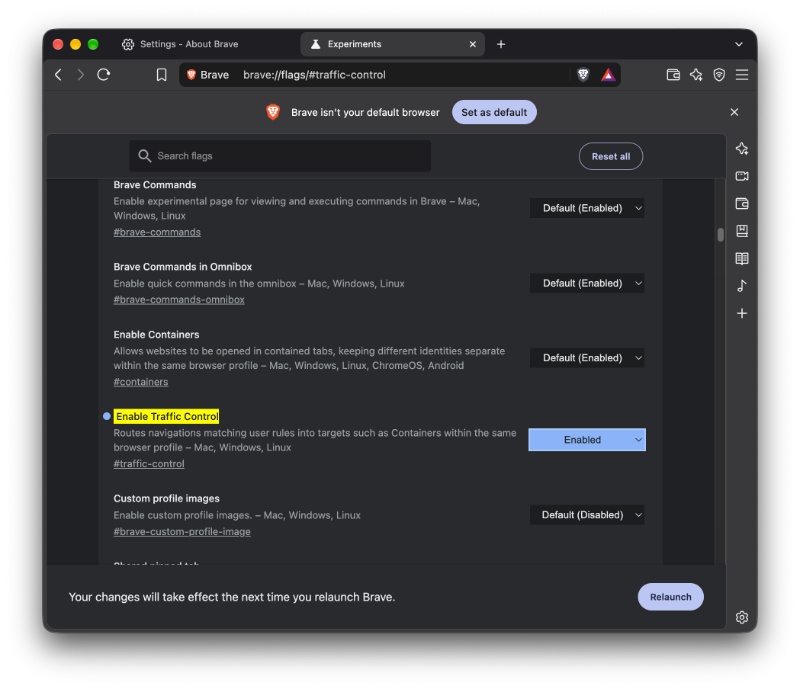Click the Relaunch button
800x689 pixels.
(670, 597)
